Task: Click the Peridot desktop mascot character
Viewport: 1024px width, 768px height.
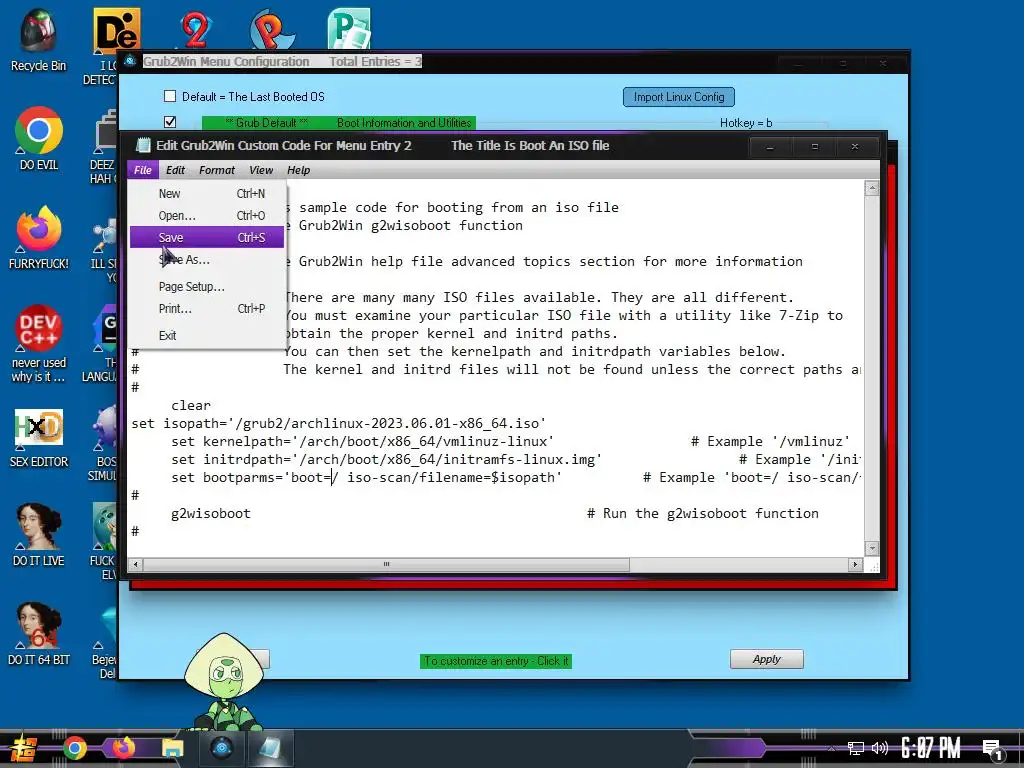Action: (223, 680)
